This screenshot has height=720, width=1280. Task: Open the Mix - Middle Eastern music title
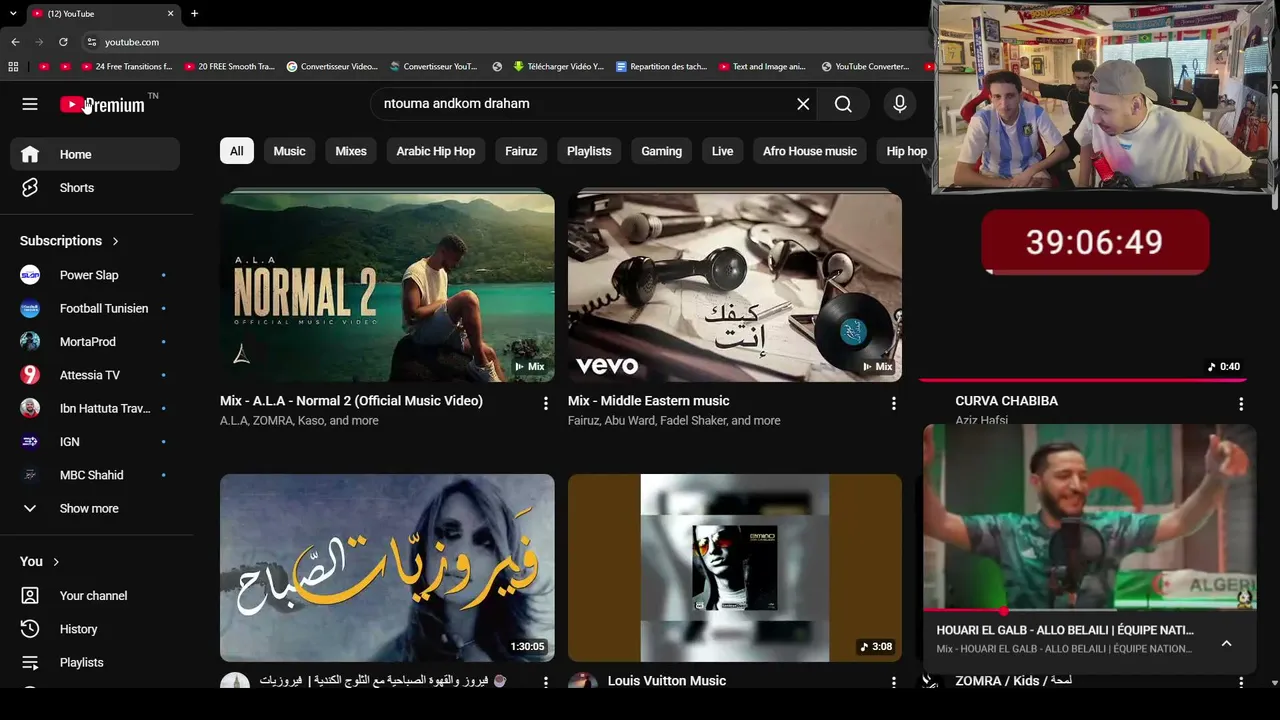pyautogui.click(x=649, y=401)
